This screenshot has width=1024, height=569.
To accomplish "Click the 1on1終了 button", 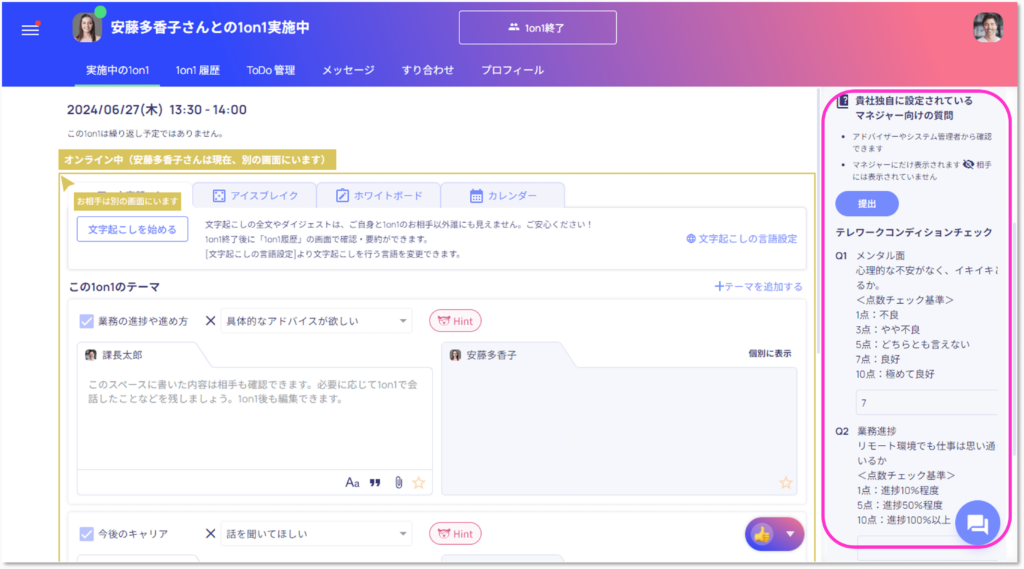I will click(x=537, y=27).
